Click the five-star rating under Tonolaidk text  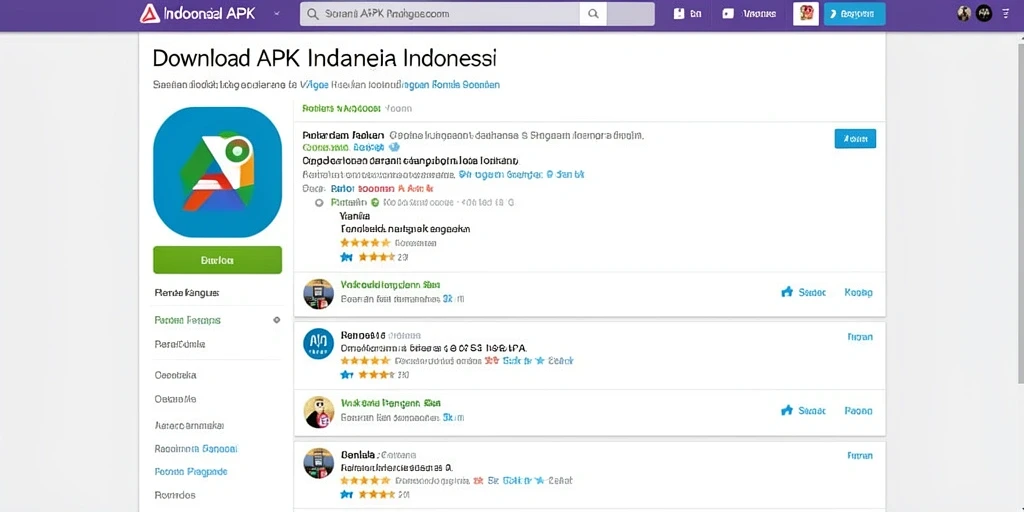tap(365, 242)
